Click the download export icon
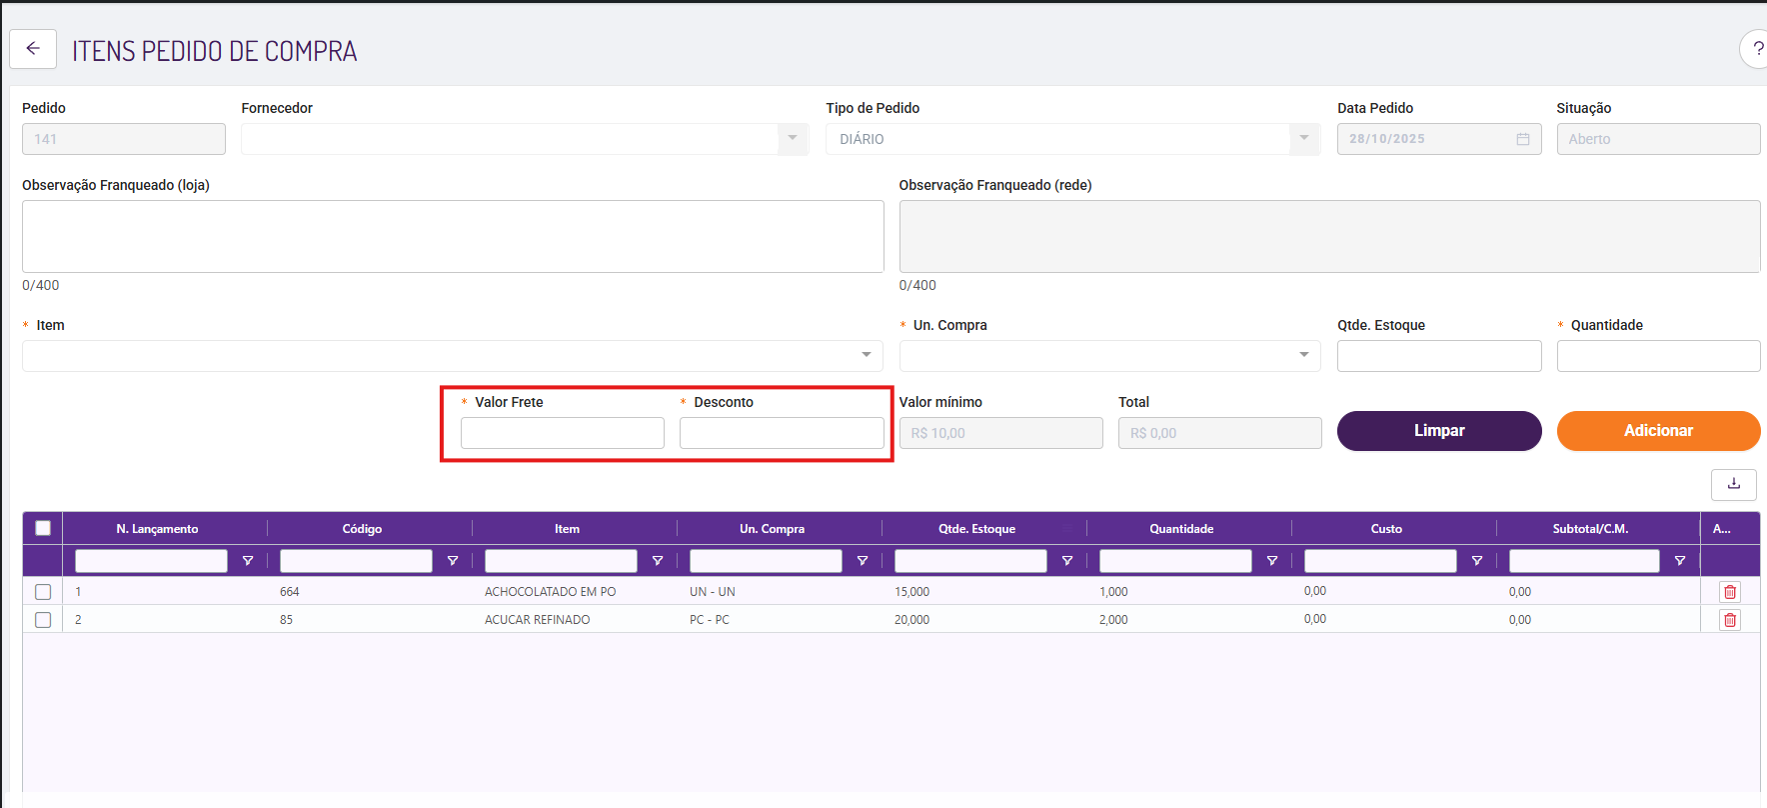The width and height of the screenshot is (1767, 808). [1733, 484]
